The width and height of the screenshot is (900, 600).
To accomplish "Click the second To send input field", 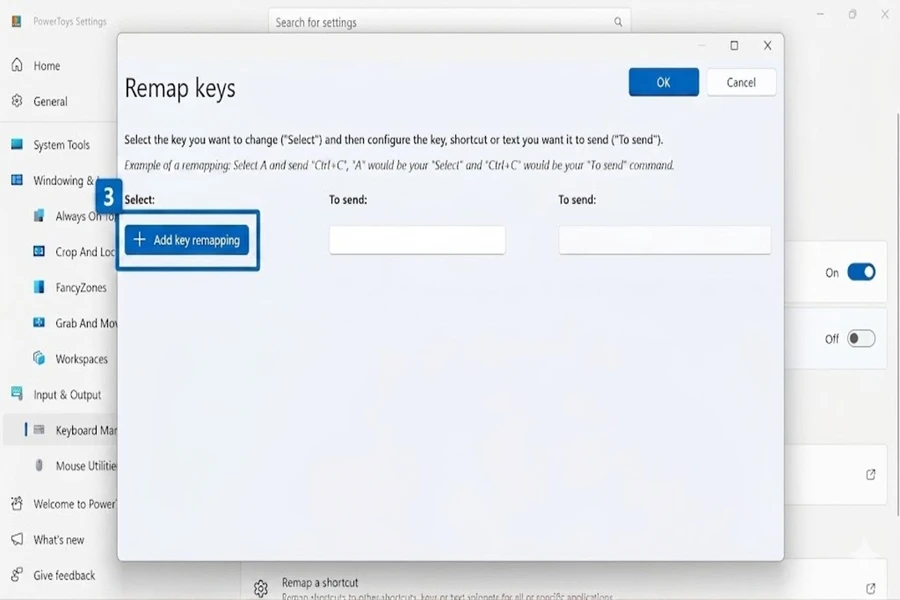I will 665,240.
